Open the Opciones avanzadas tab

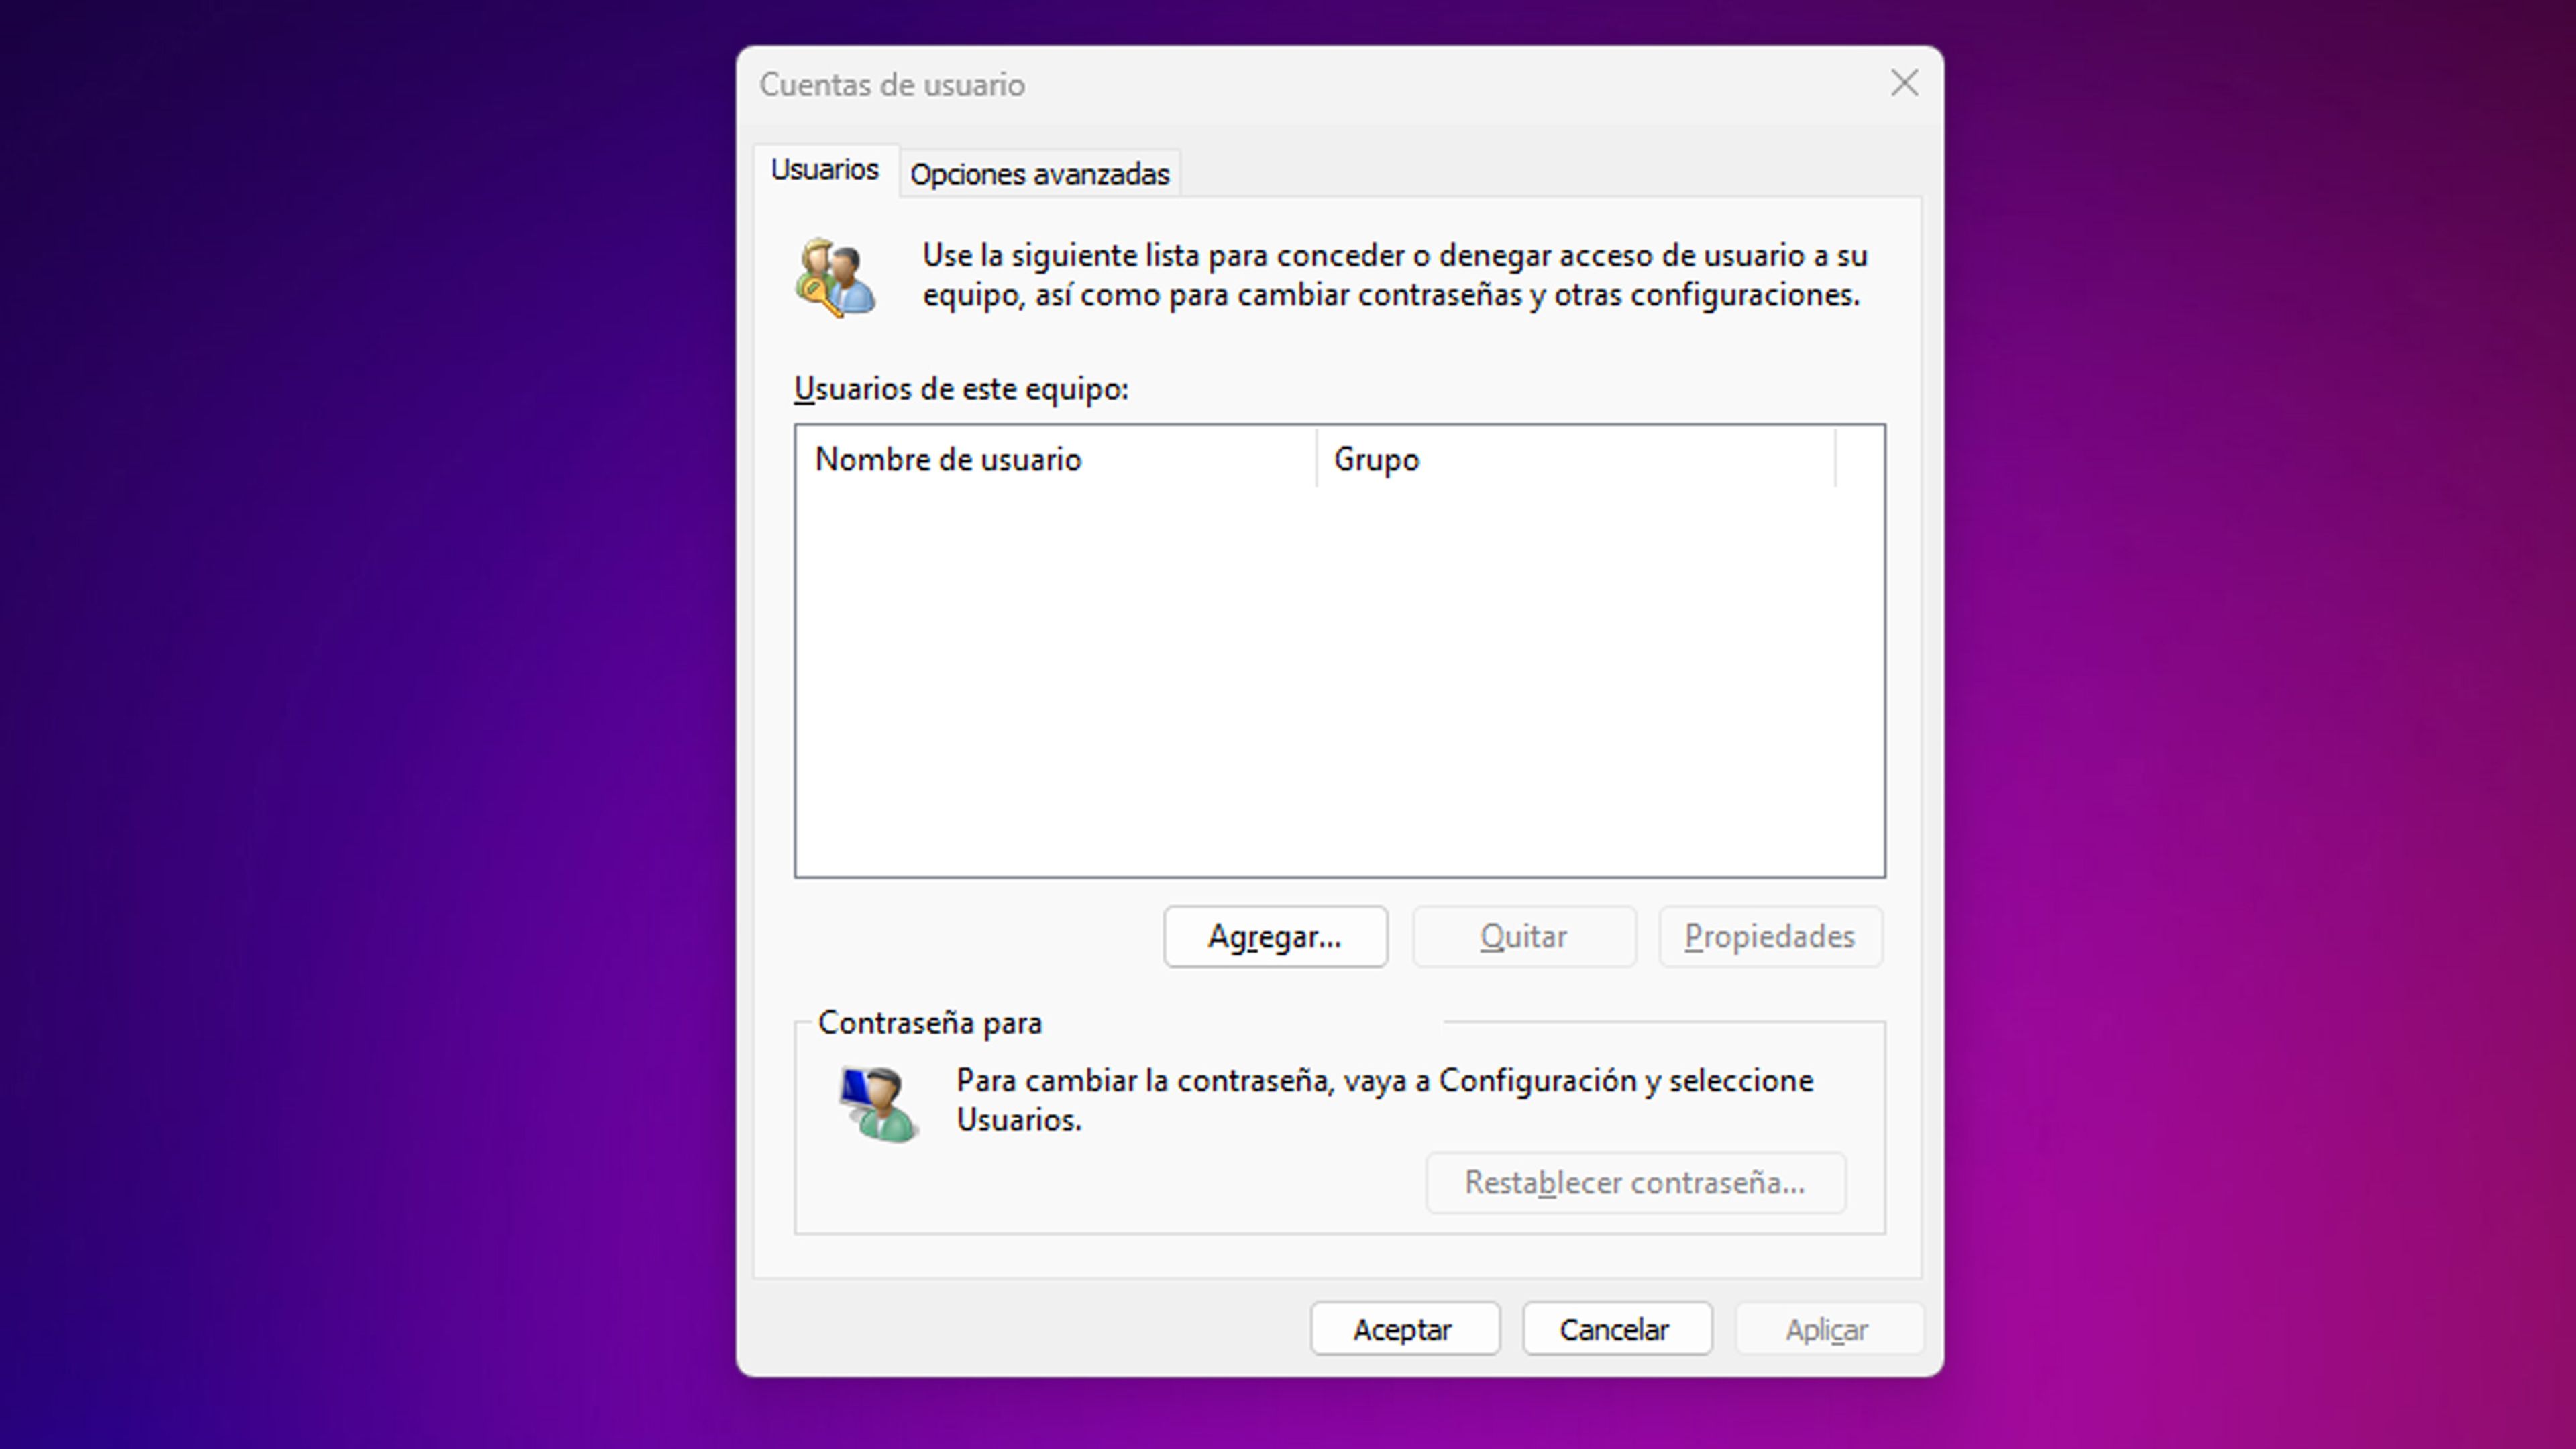coord(1039,174)
